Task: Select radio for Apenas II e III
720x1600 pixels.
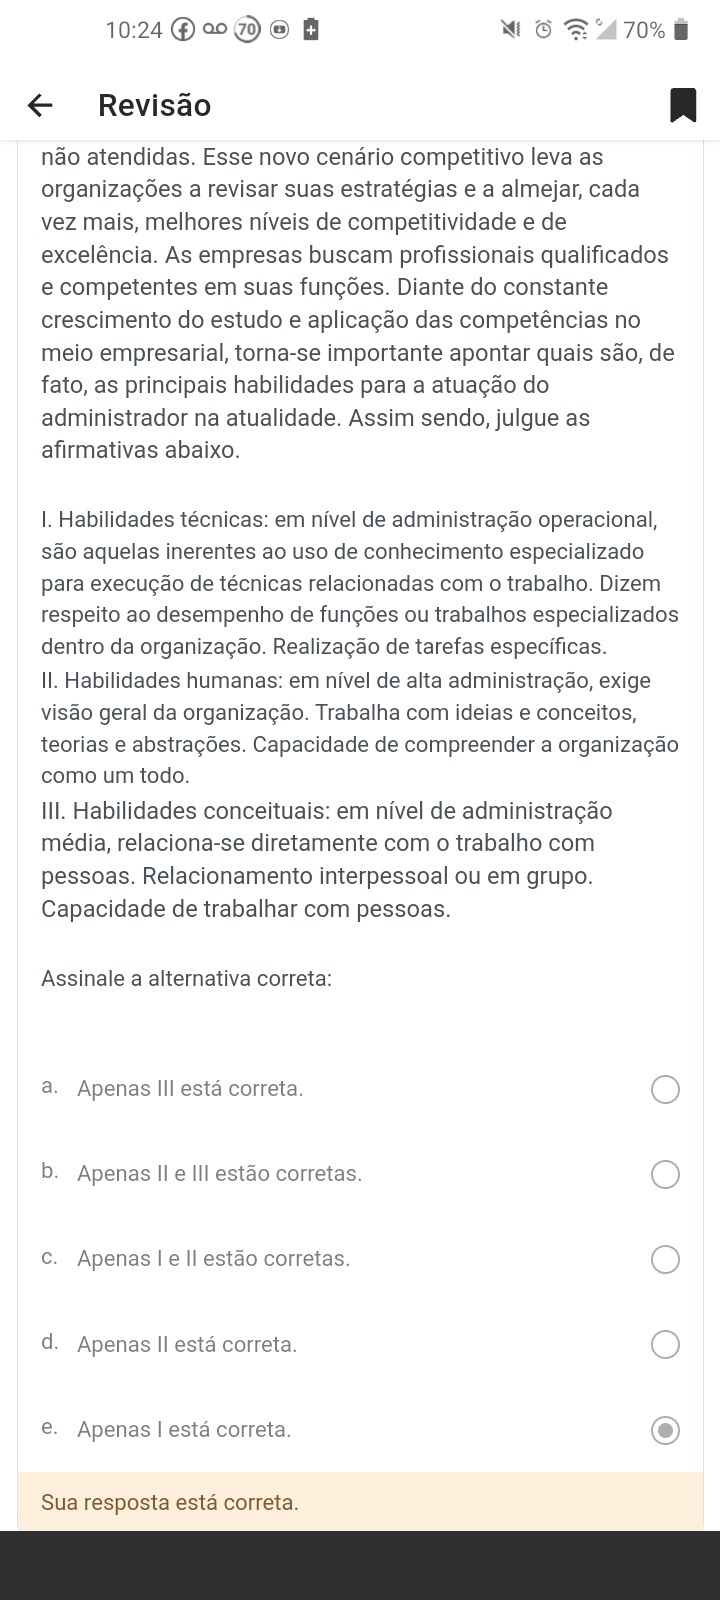Action: [x=665, y=1174]
